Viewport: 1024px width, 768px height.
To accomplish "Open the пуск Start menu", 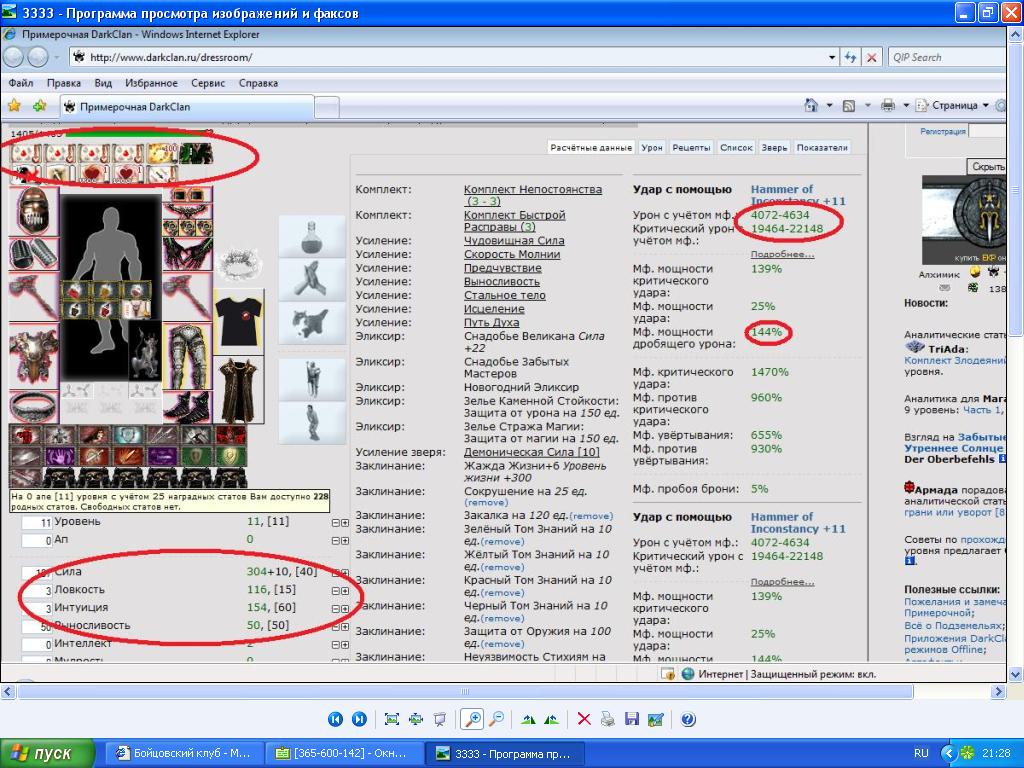I will (47, 754).
